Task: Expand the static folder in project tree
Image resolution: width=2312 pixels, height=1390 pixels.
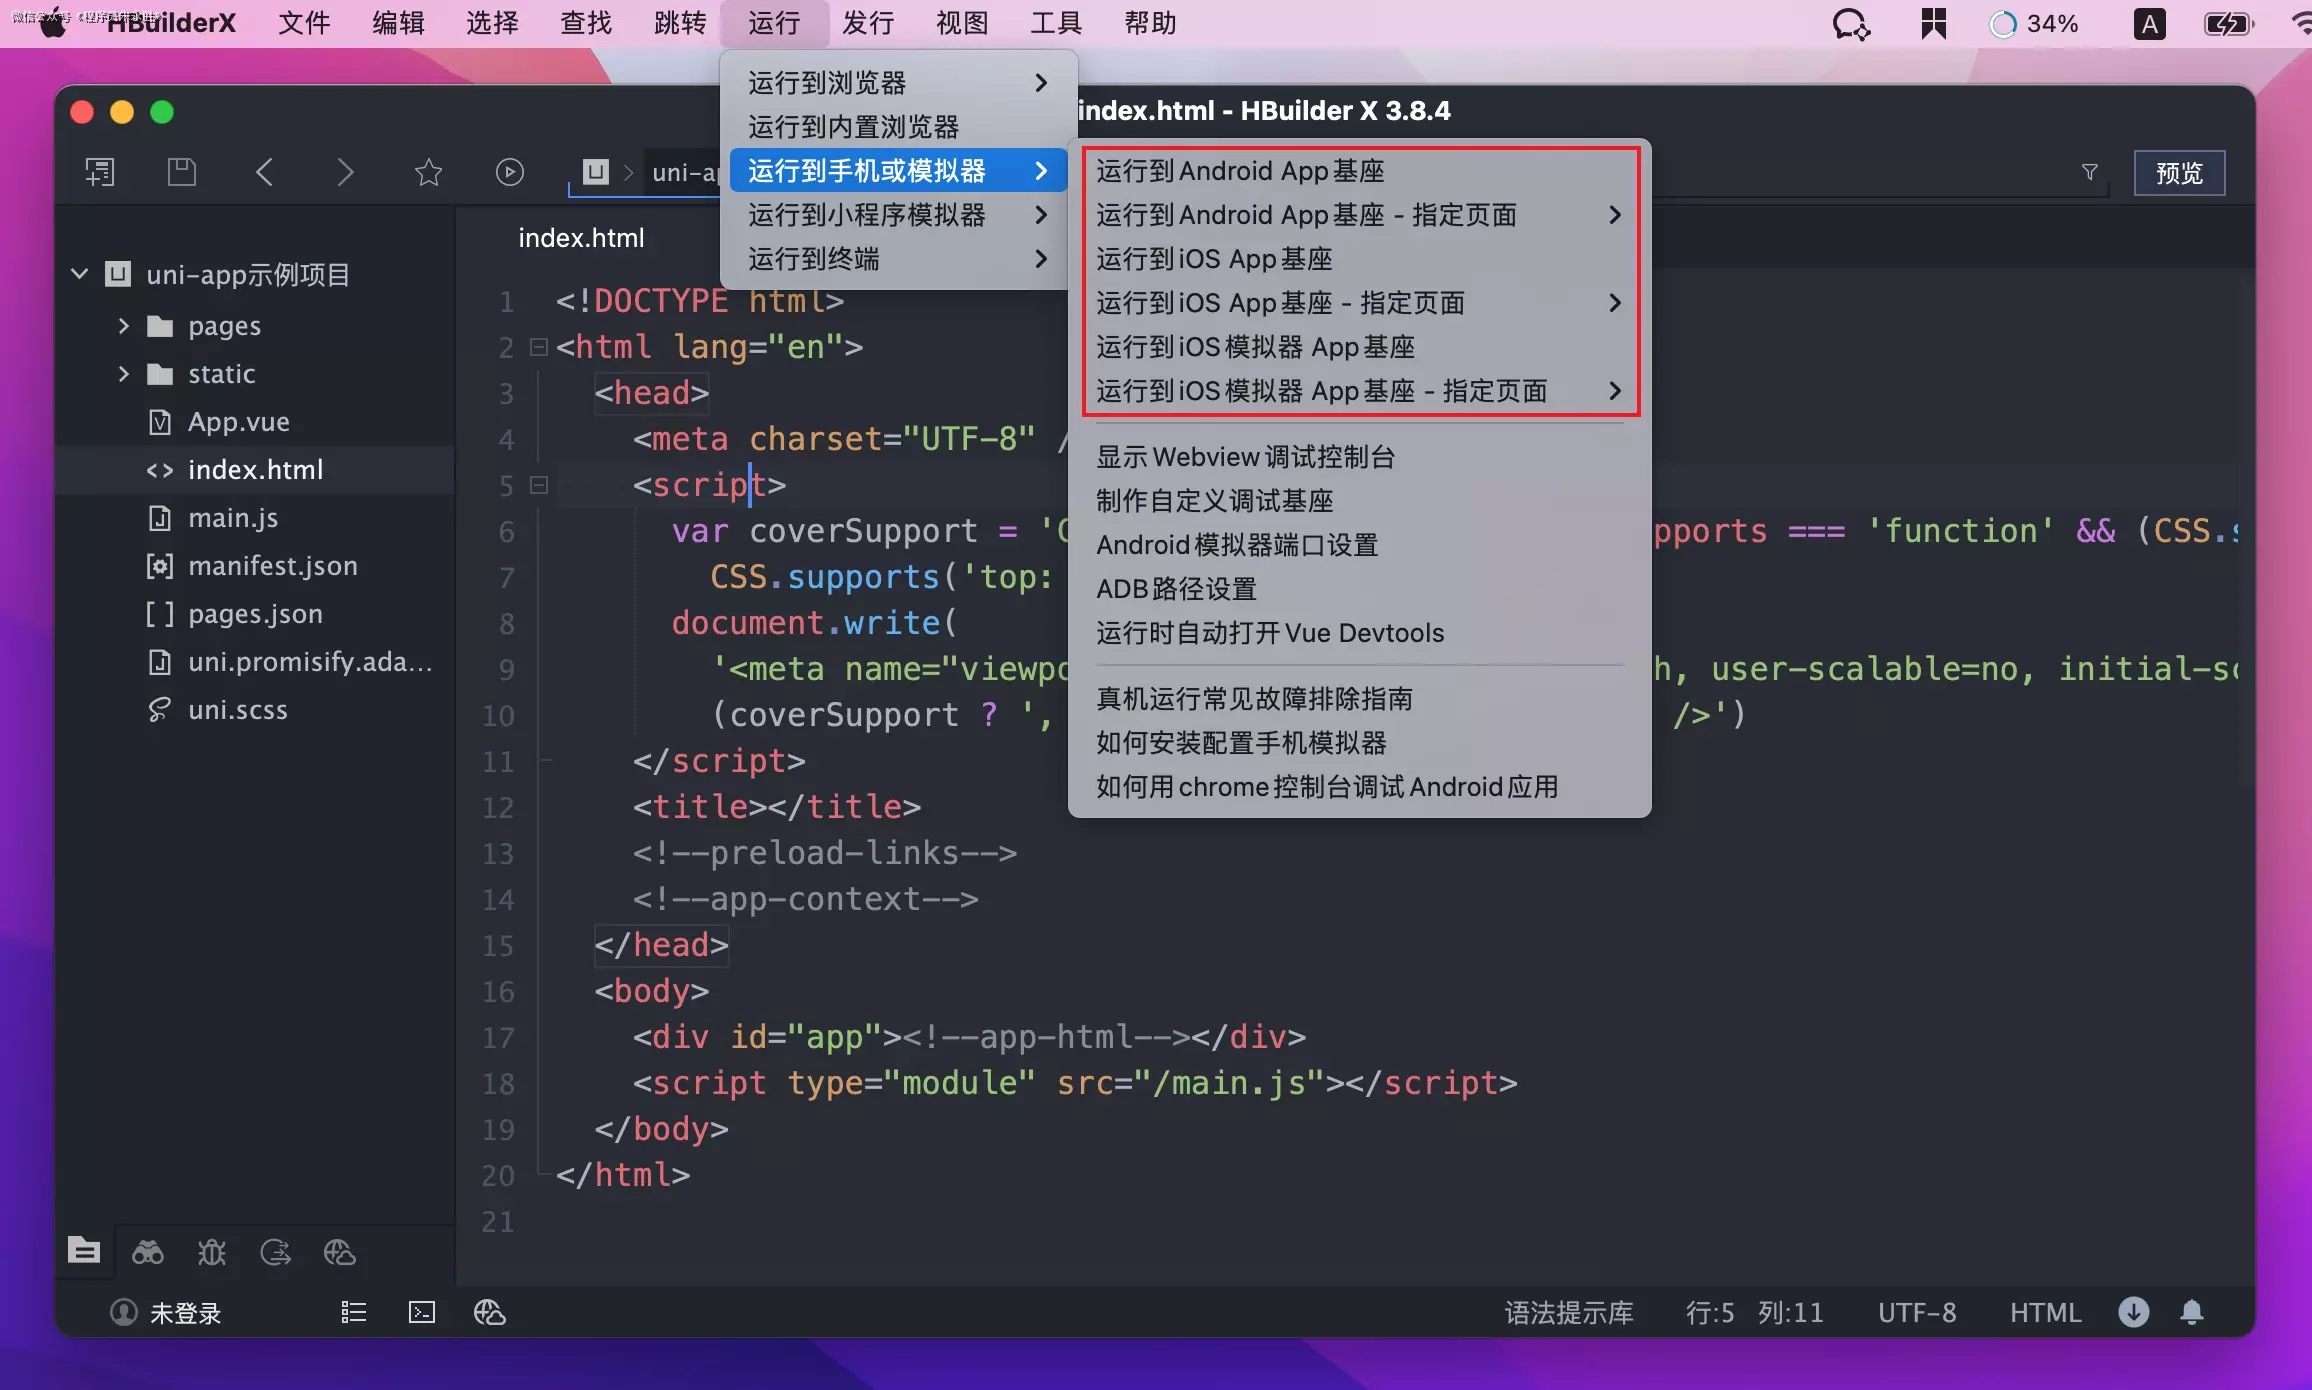Action: (124, 374)
